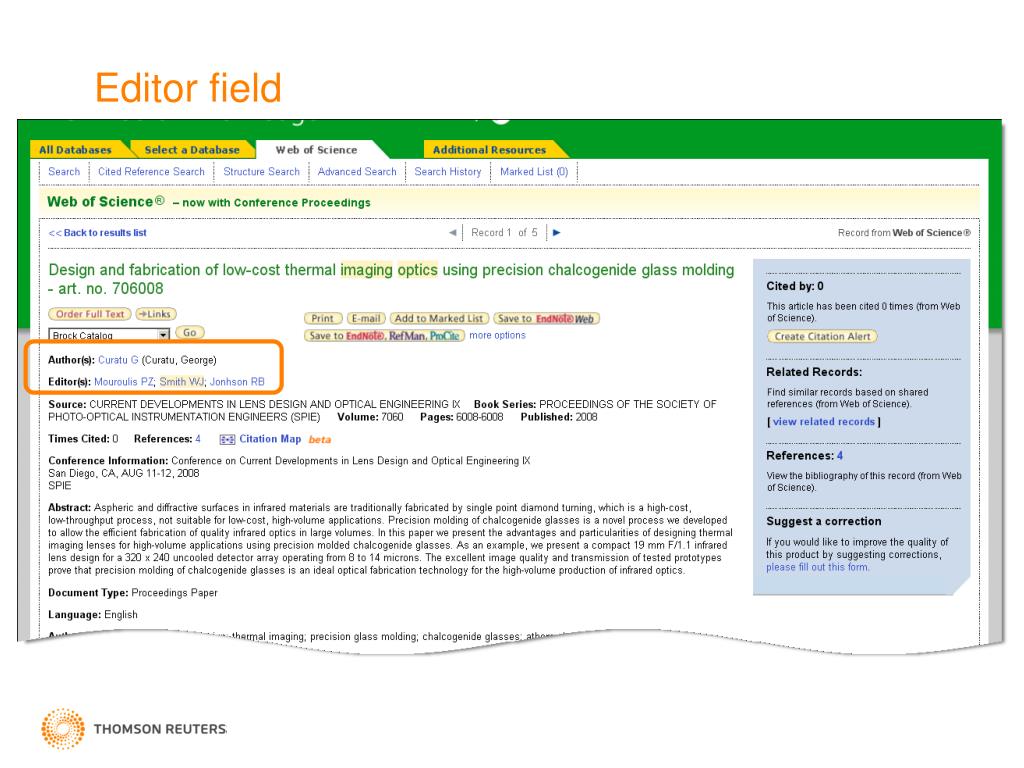Click please fill out this form

click(x=818, y=567)
